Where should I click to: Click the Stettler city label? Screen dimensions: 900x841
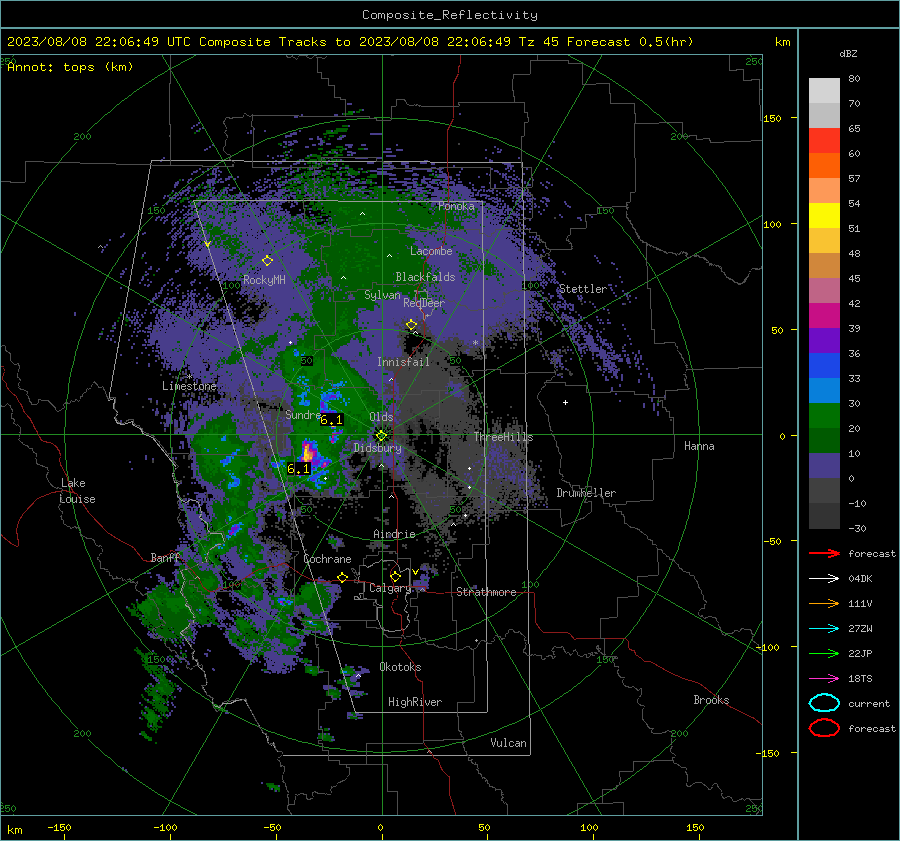[583, 289]
